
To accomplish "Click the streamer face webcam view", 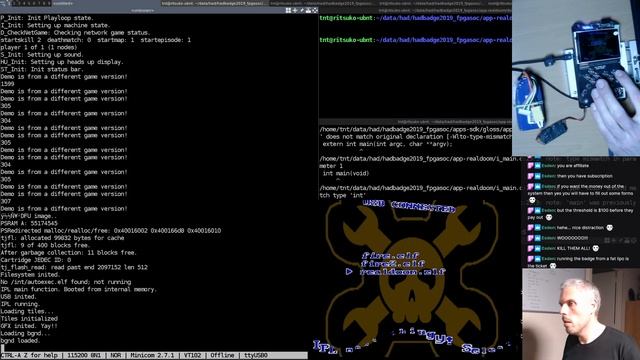I will (581, 314).
